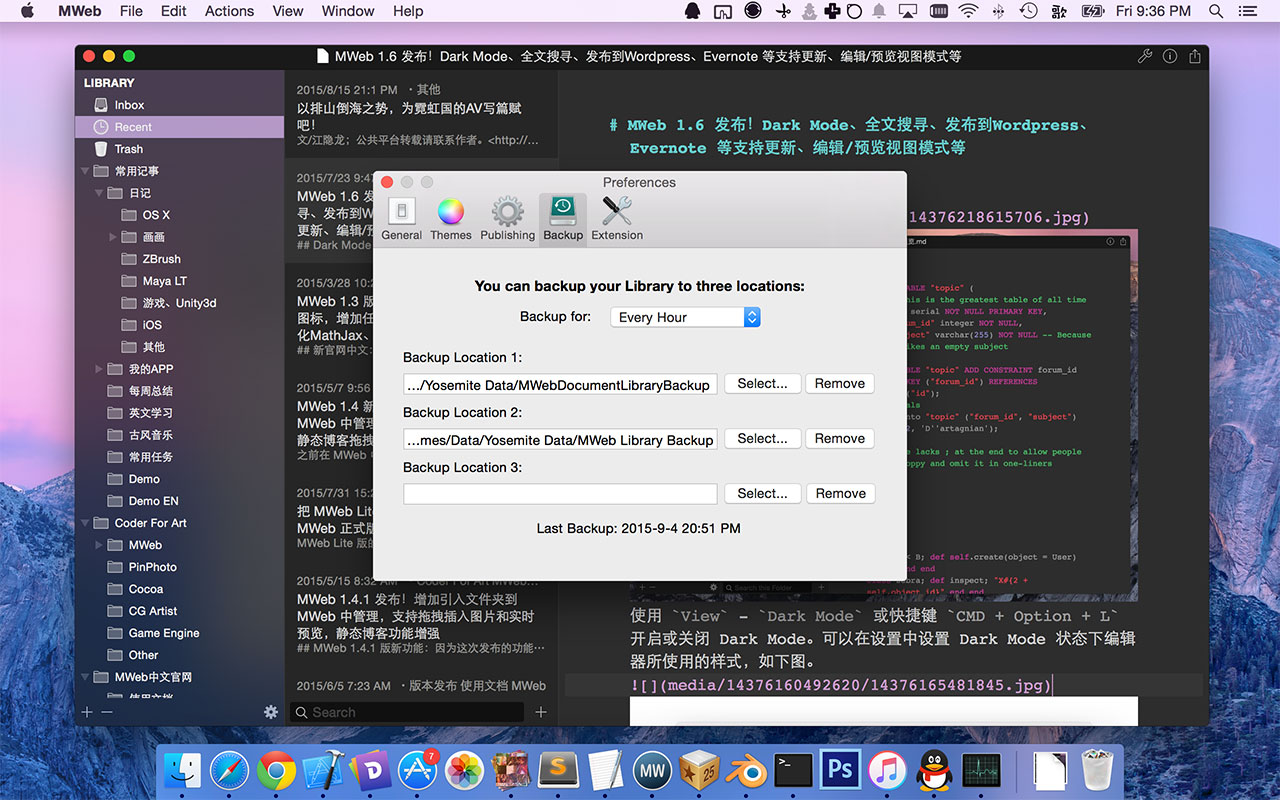The width and height of the screenshot is (1280, 800).
Task: Open the Publishing preferences pane
Action: pyautogui.click(x=507, y=217)
